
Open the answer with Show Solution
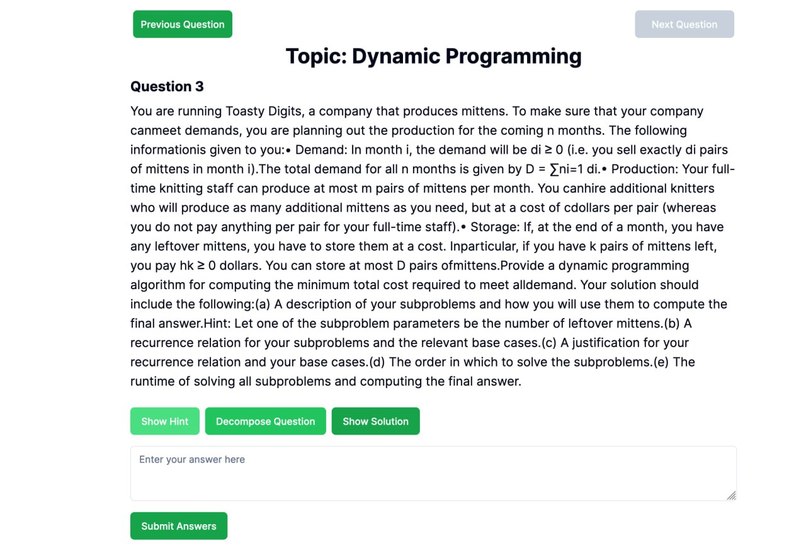click(376, 421)
